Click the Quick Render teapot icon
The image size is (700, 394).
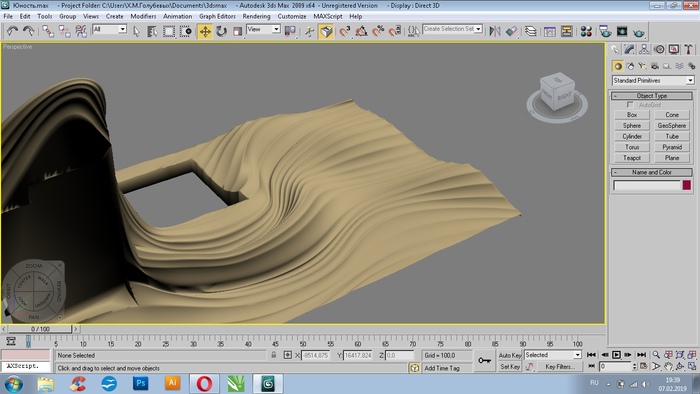click(x=639, y=32)
